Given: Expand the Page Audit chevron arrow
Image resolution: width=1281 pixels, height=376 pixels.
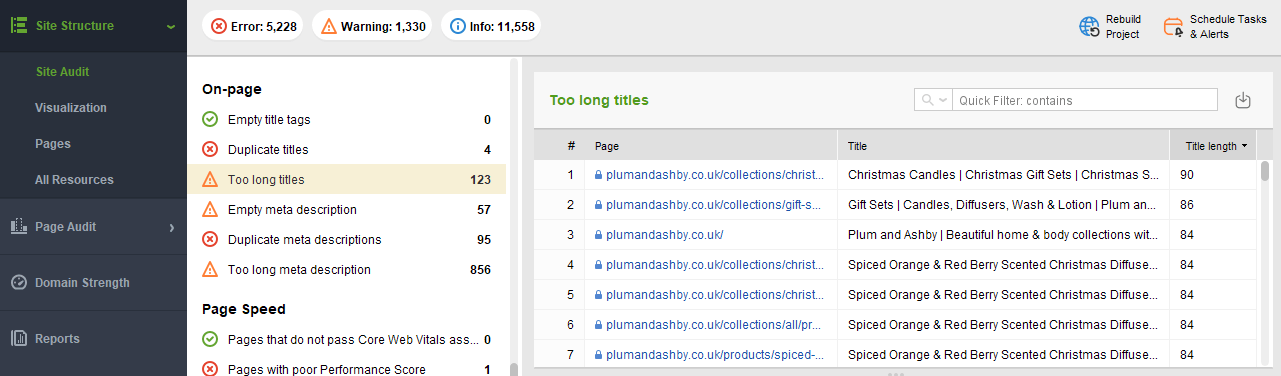Looking at the screenshot, I should [x=171, y=228].
